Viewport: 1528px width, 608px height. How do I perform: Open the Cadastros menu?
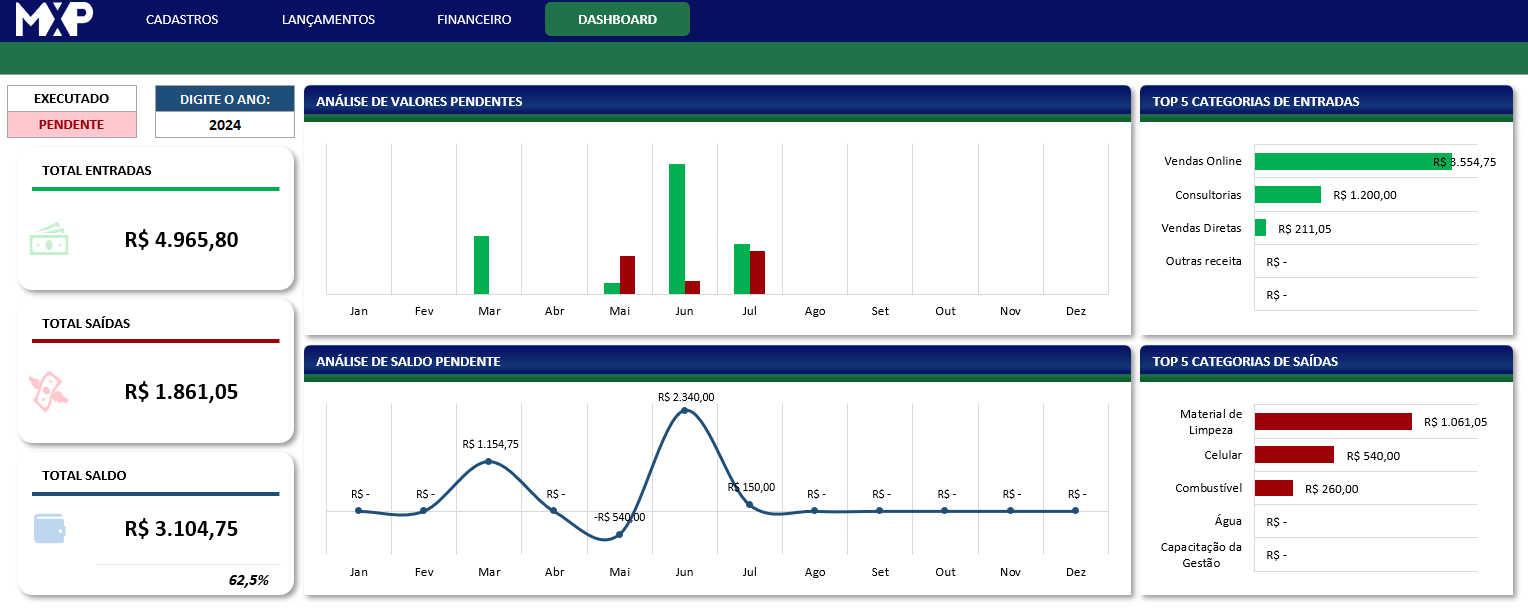[182, 19]
